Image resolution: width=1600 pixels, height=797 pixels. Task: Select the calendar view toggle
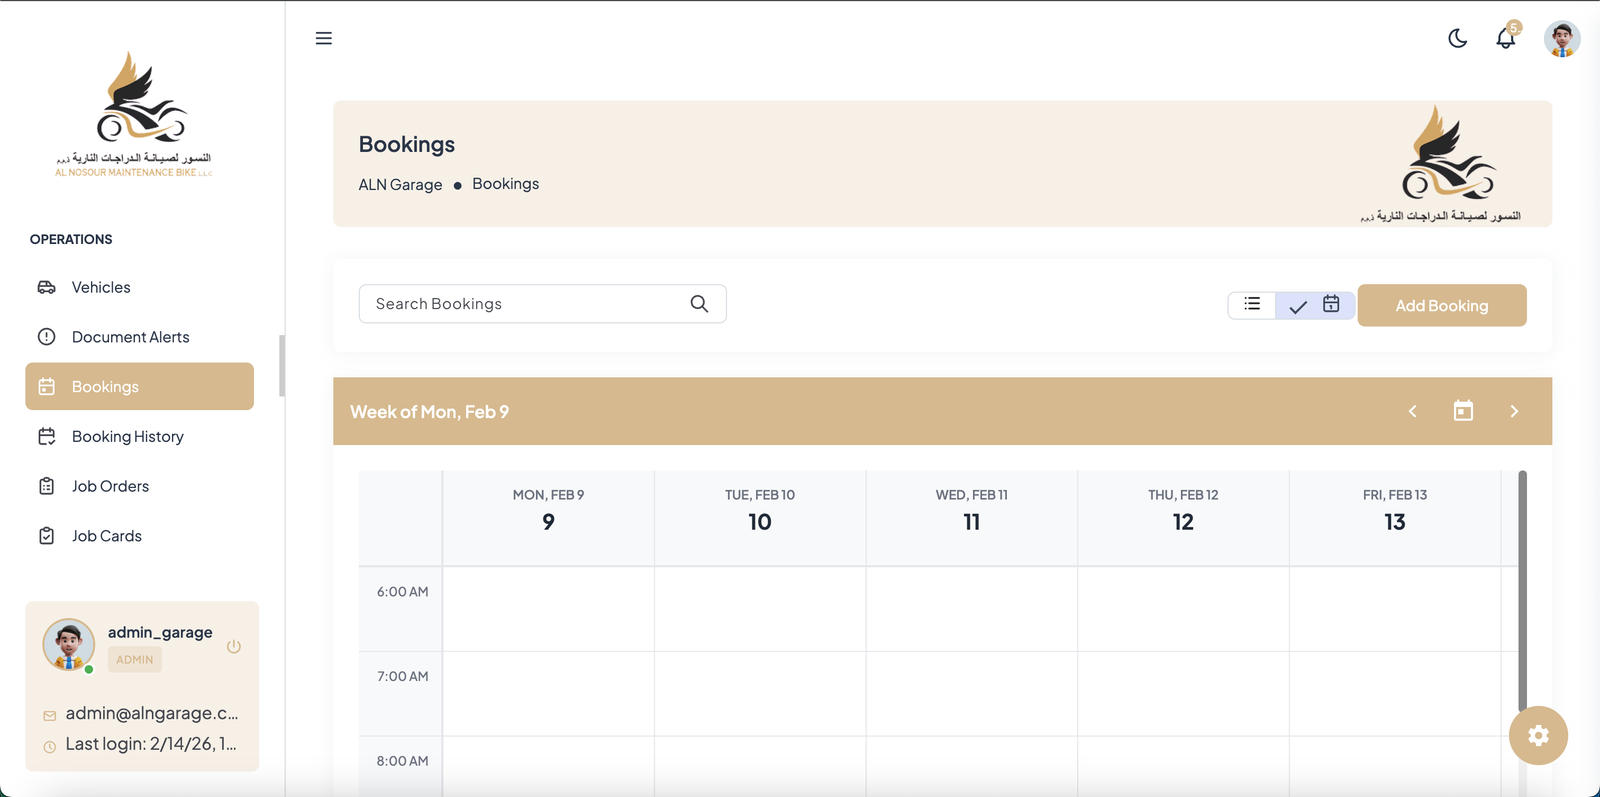pyautogui.click(x=1315, y=305)
